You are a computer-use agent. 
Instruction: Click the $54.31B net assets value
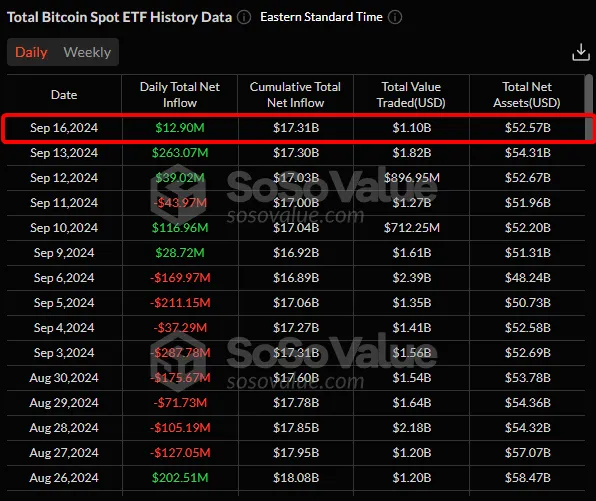coord(528,153)
